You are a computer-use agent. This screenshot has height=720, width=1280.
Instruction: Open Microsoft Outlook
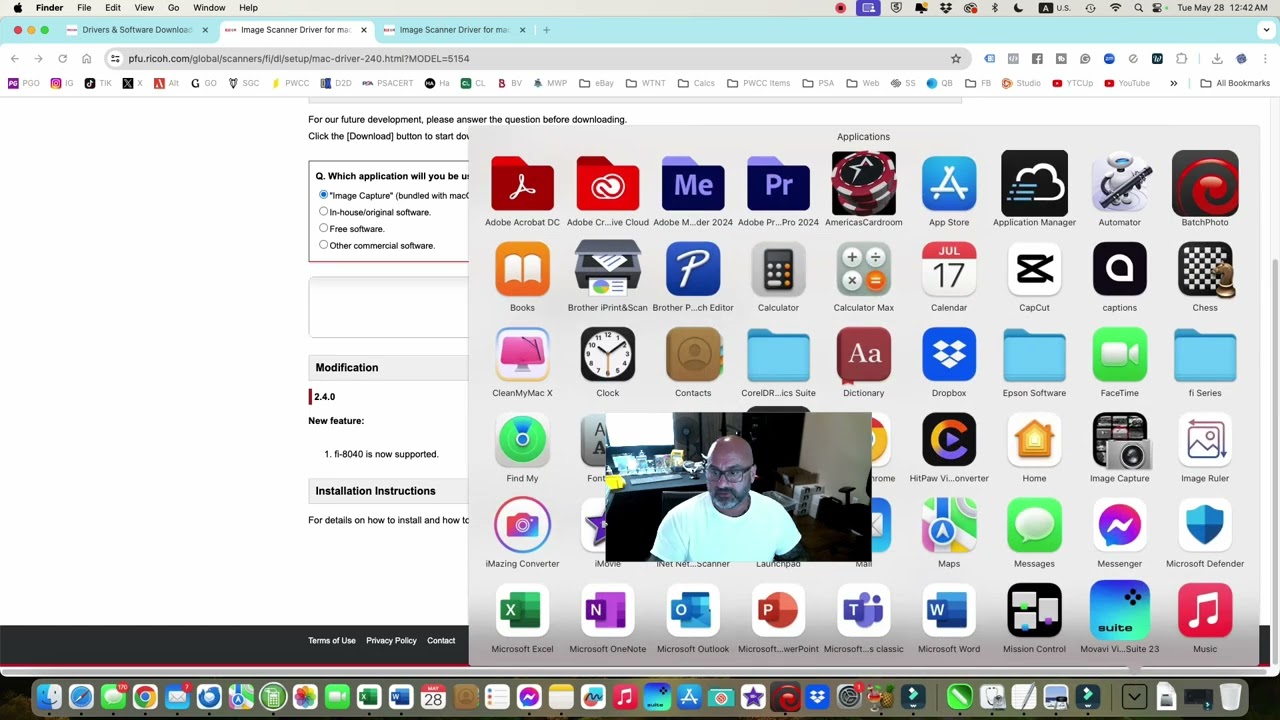(x=693, y=611)
